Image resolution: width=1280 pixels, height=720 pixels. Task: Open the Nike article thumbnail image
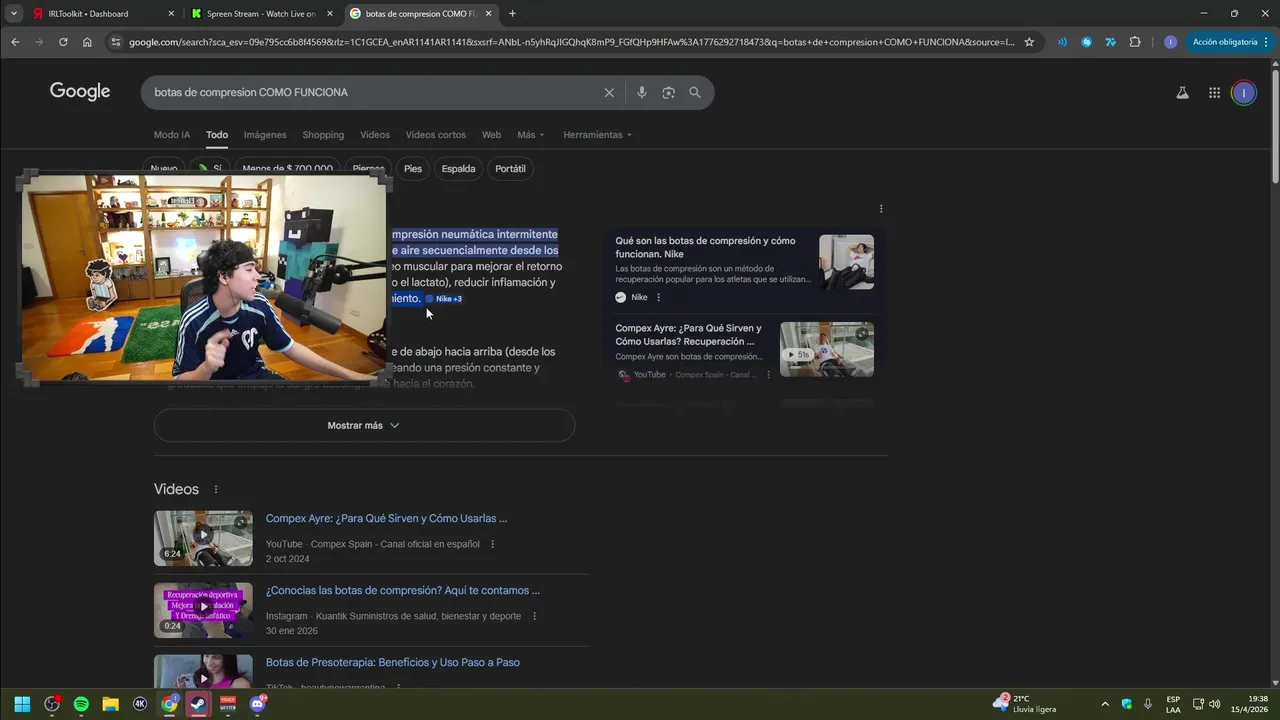point(846,262)
